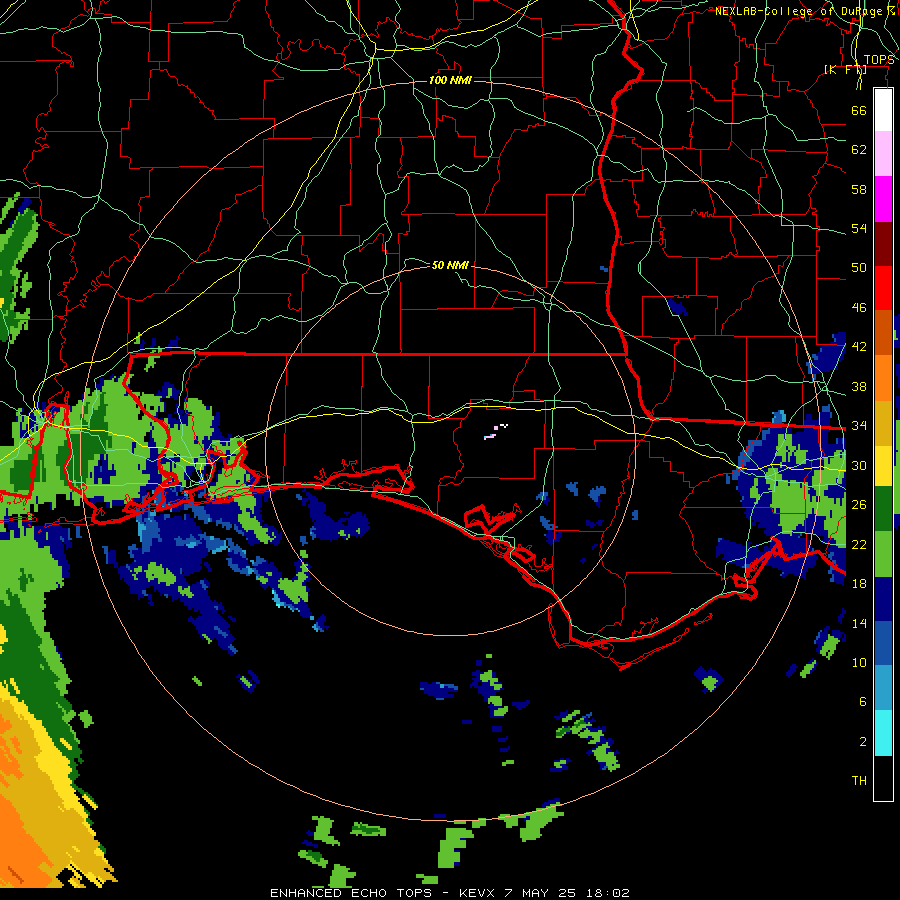Click the 2 legend value

pos(863,742)
